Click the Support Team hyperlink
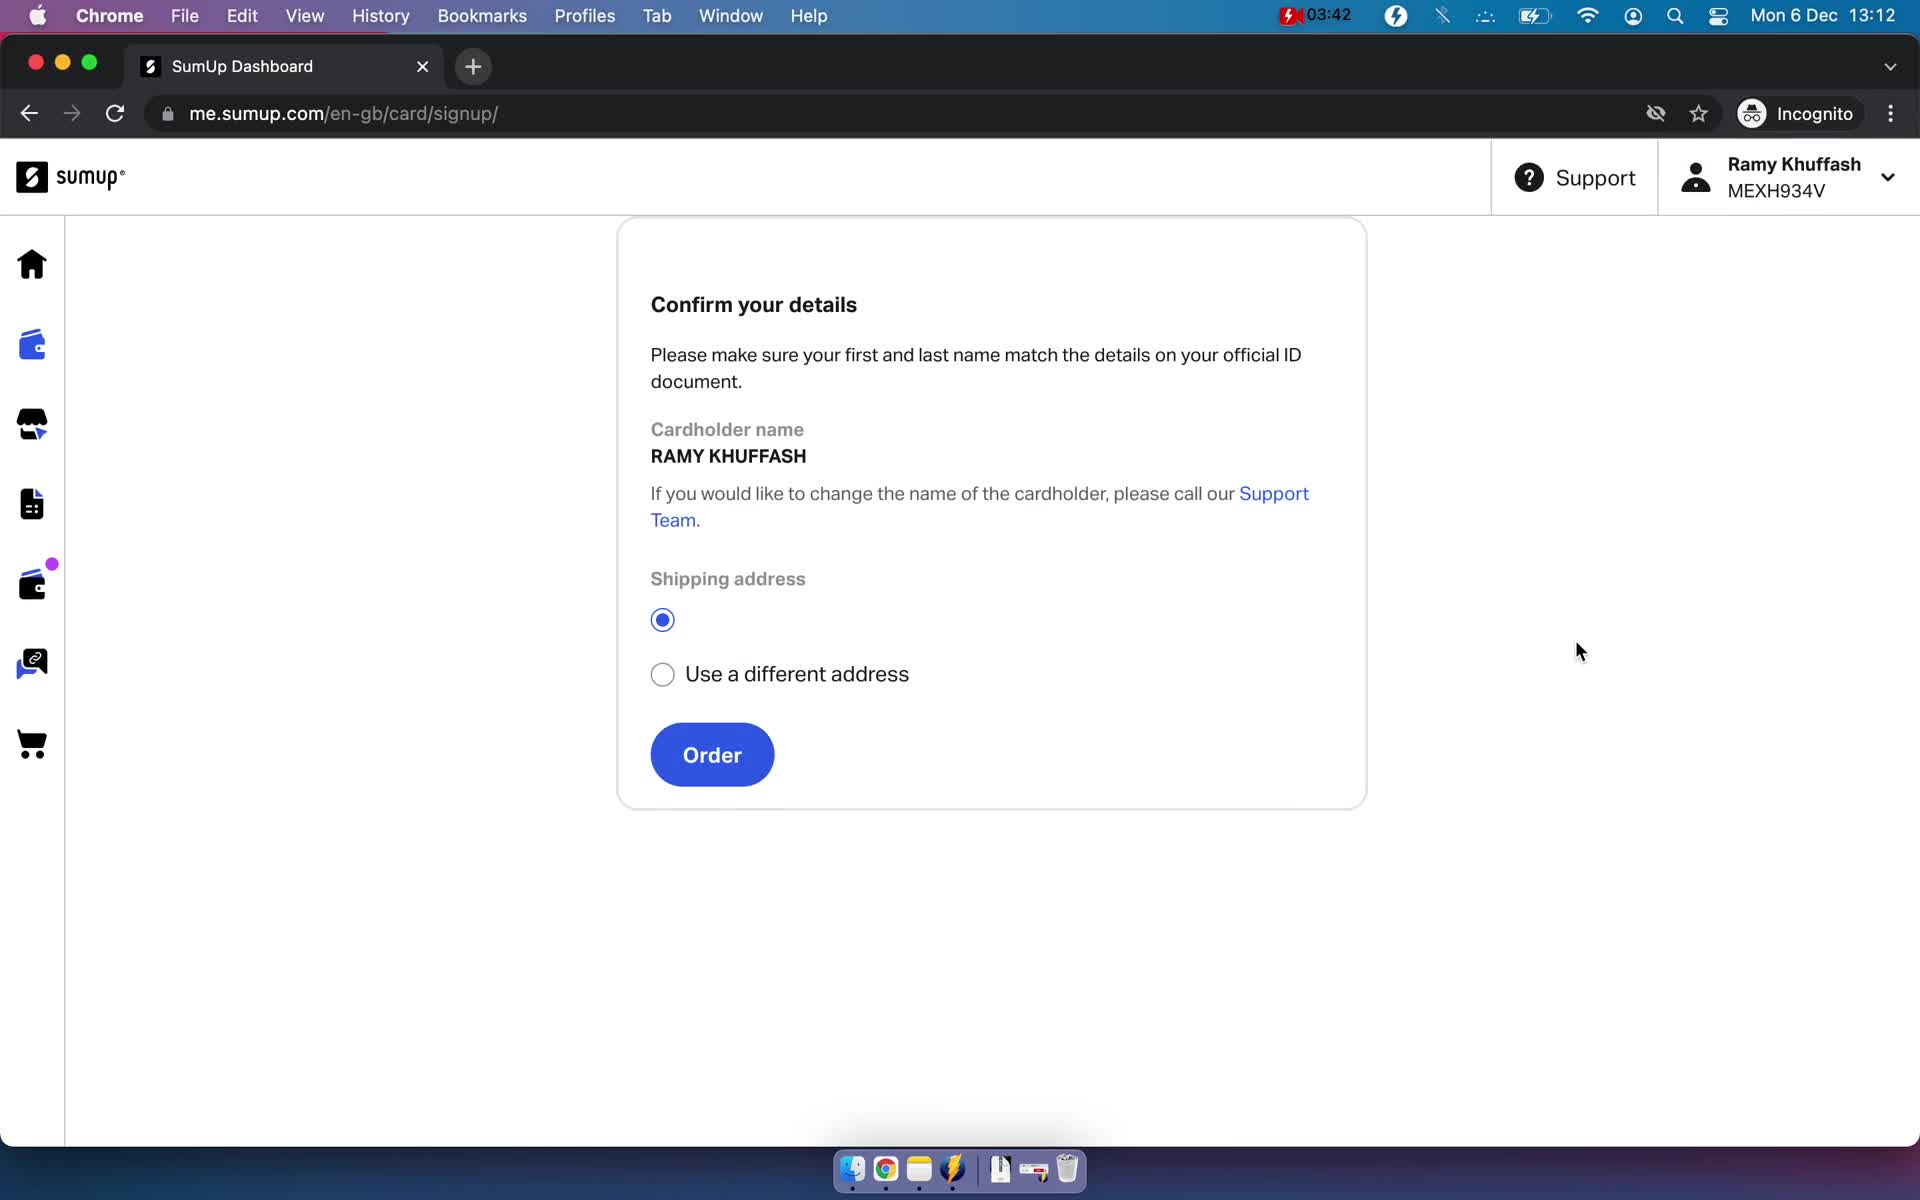Screen dimensions: 1920x1200 pyautogui.click(x=1273, y=494)
